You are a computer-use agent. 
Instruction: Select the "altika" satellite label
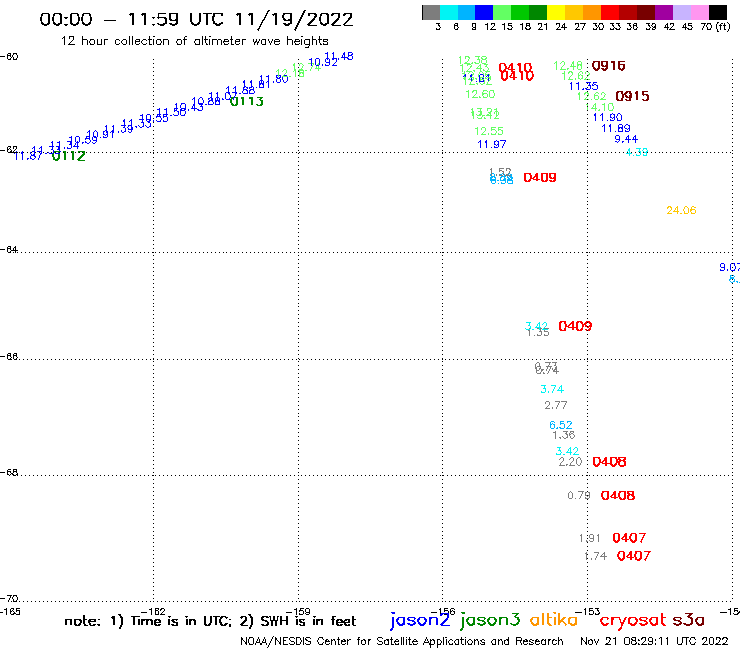pyautogui.click(x=554, y=619)
